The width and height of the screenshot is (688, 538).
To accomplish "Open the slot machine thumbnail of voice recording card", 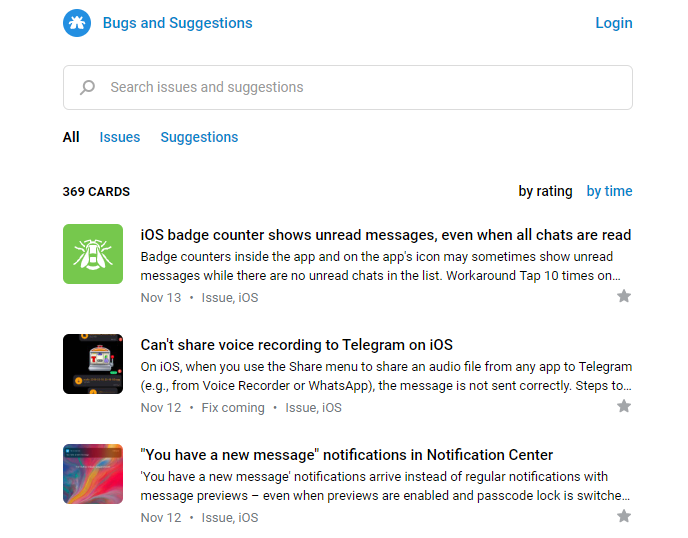I will [x=93, y=364].
